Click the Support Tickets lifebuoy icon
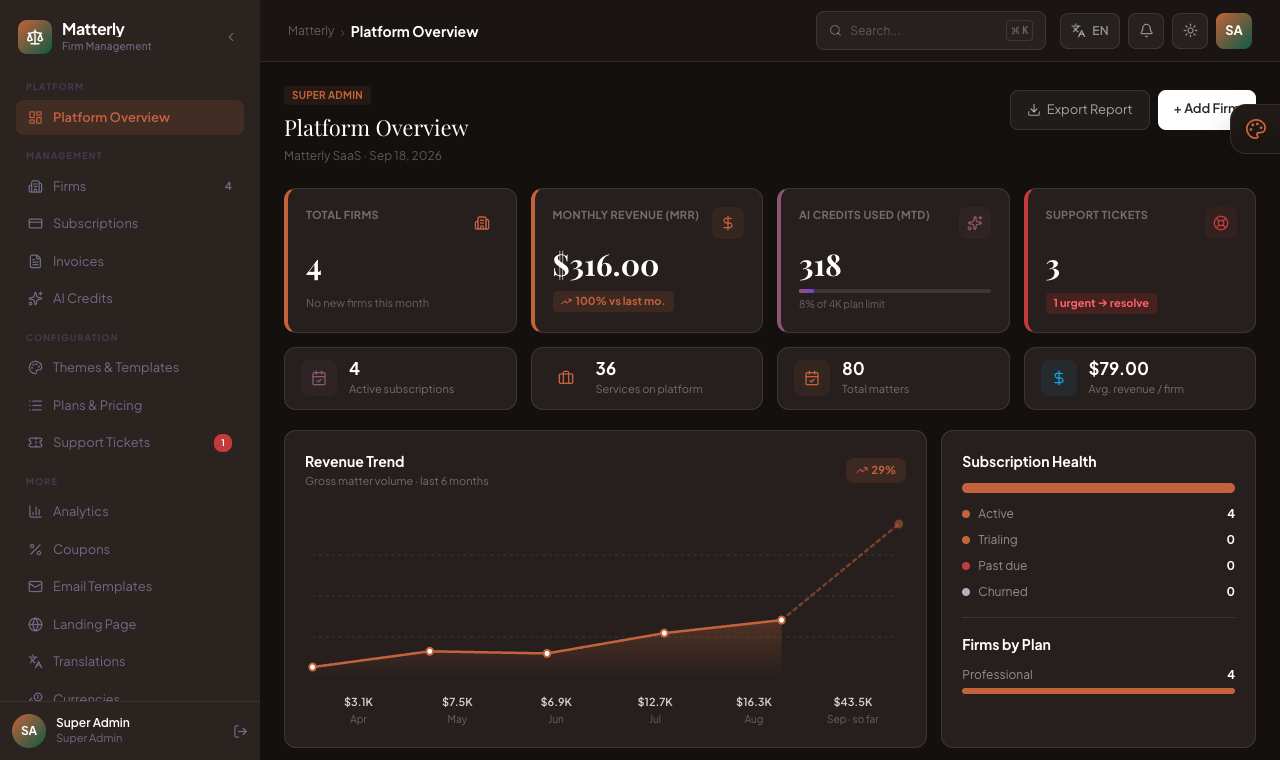1280x760 pixels. pos(1221,223)
